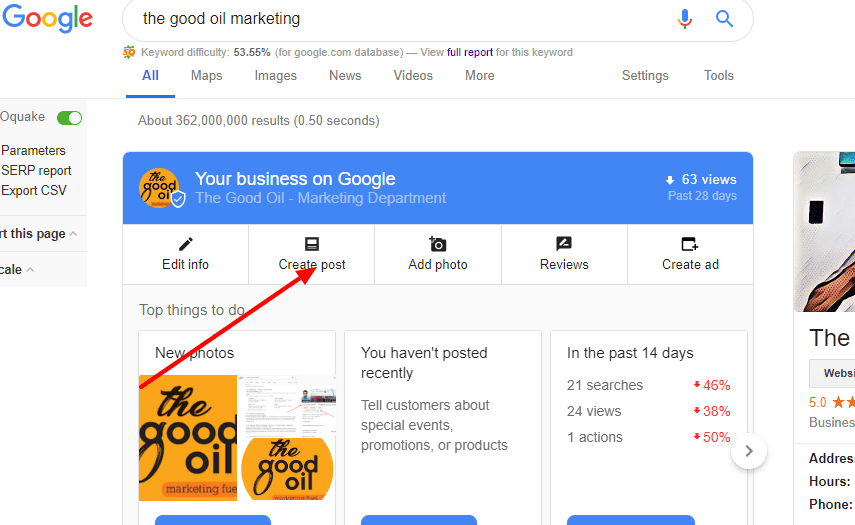This screenshot has width=855, height=525.
Task: Click the Create post icon
Action: [x=312, y=244]
